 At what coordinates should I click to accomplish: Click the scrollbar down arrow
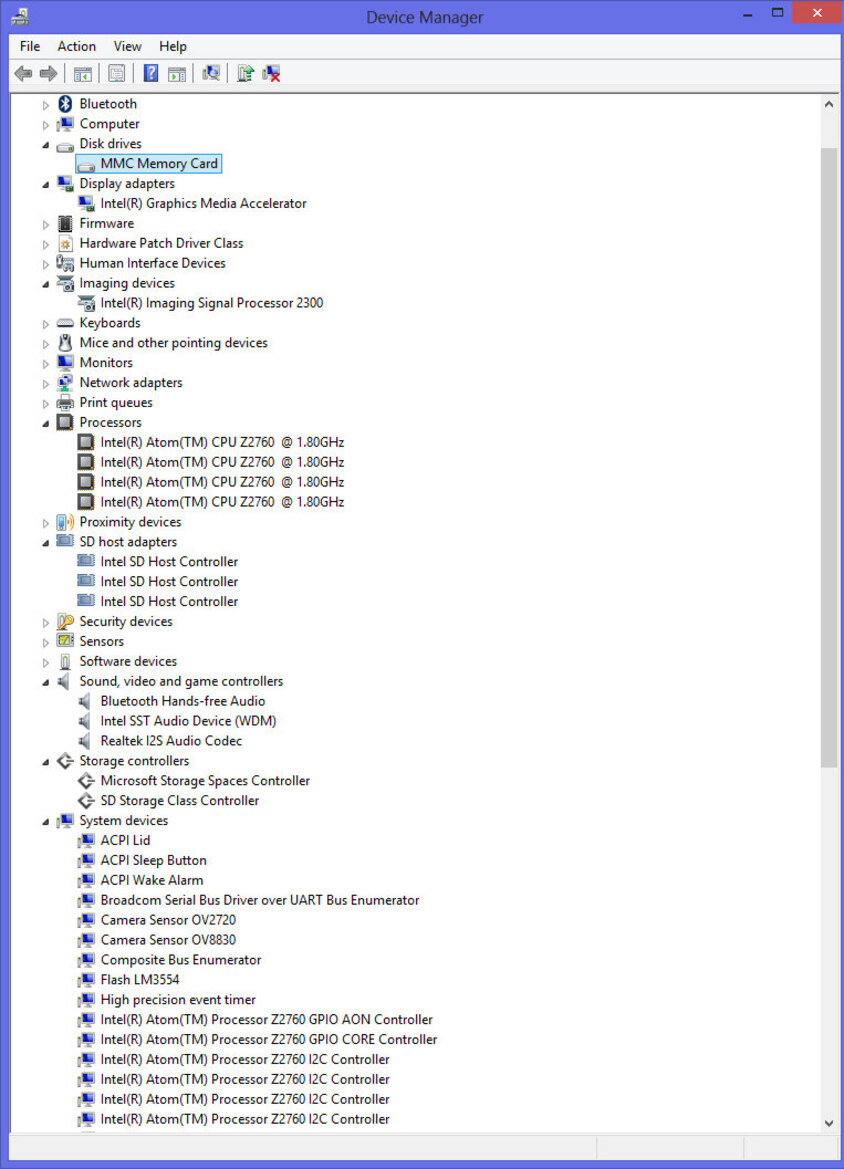tap(828, 1123)
